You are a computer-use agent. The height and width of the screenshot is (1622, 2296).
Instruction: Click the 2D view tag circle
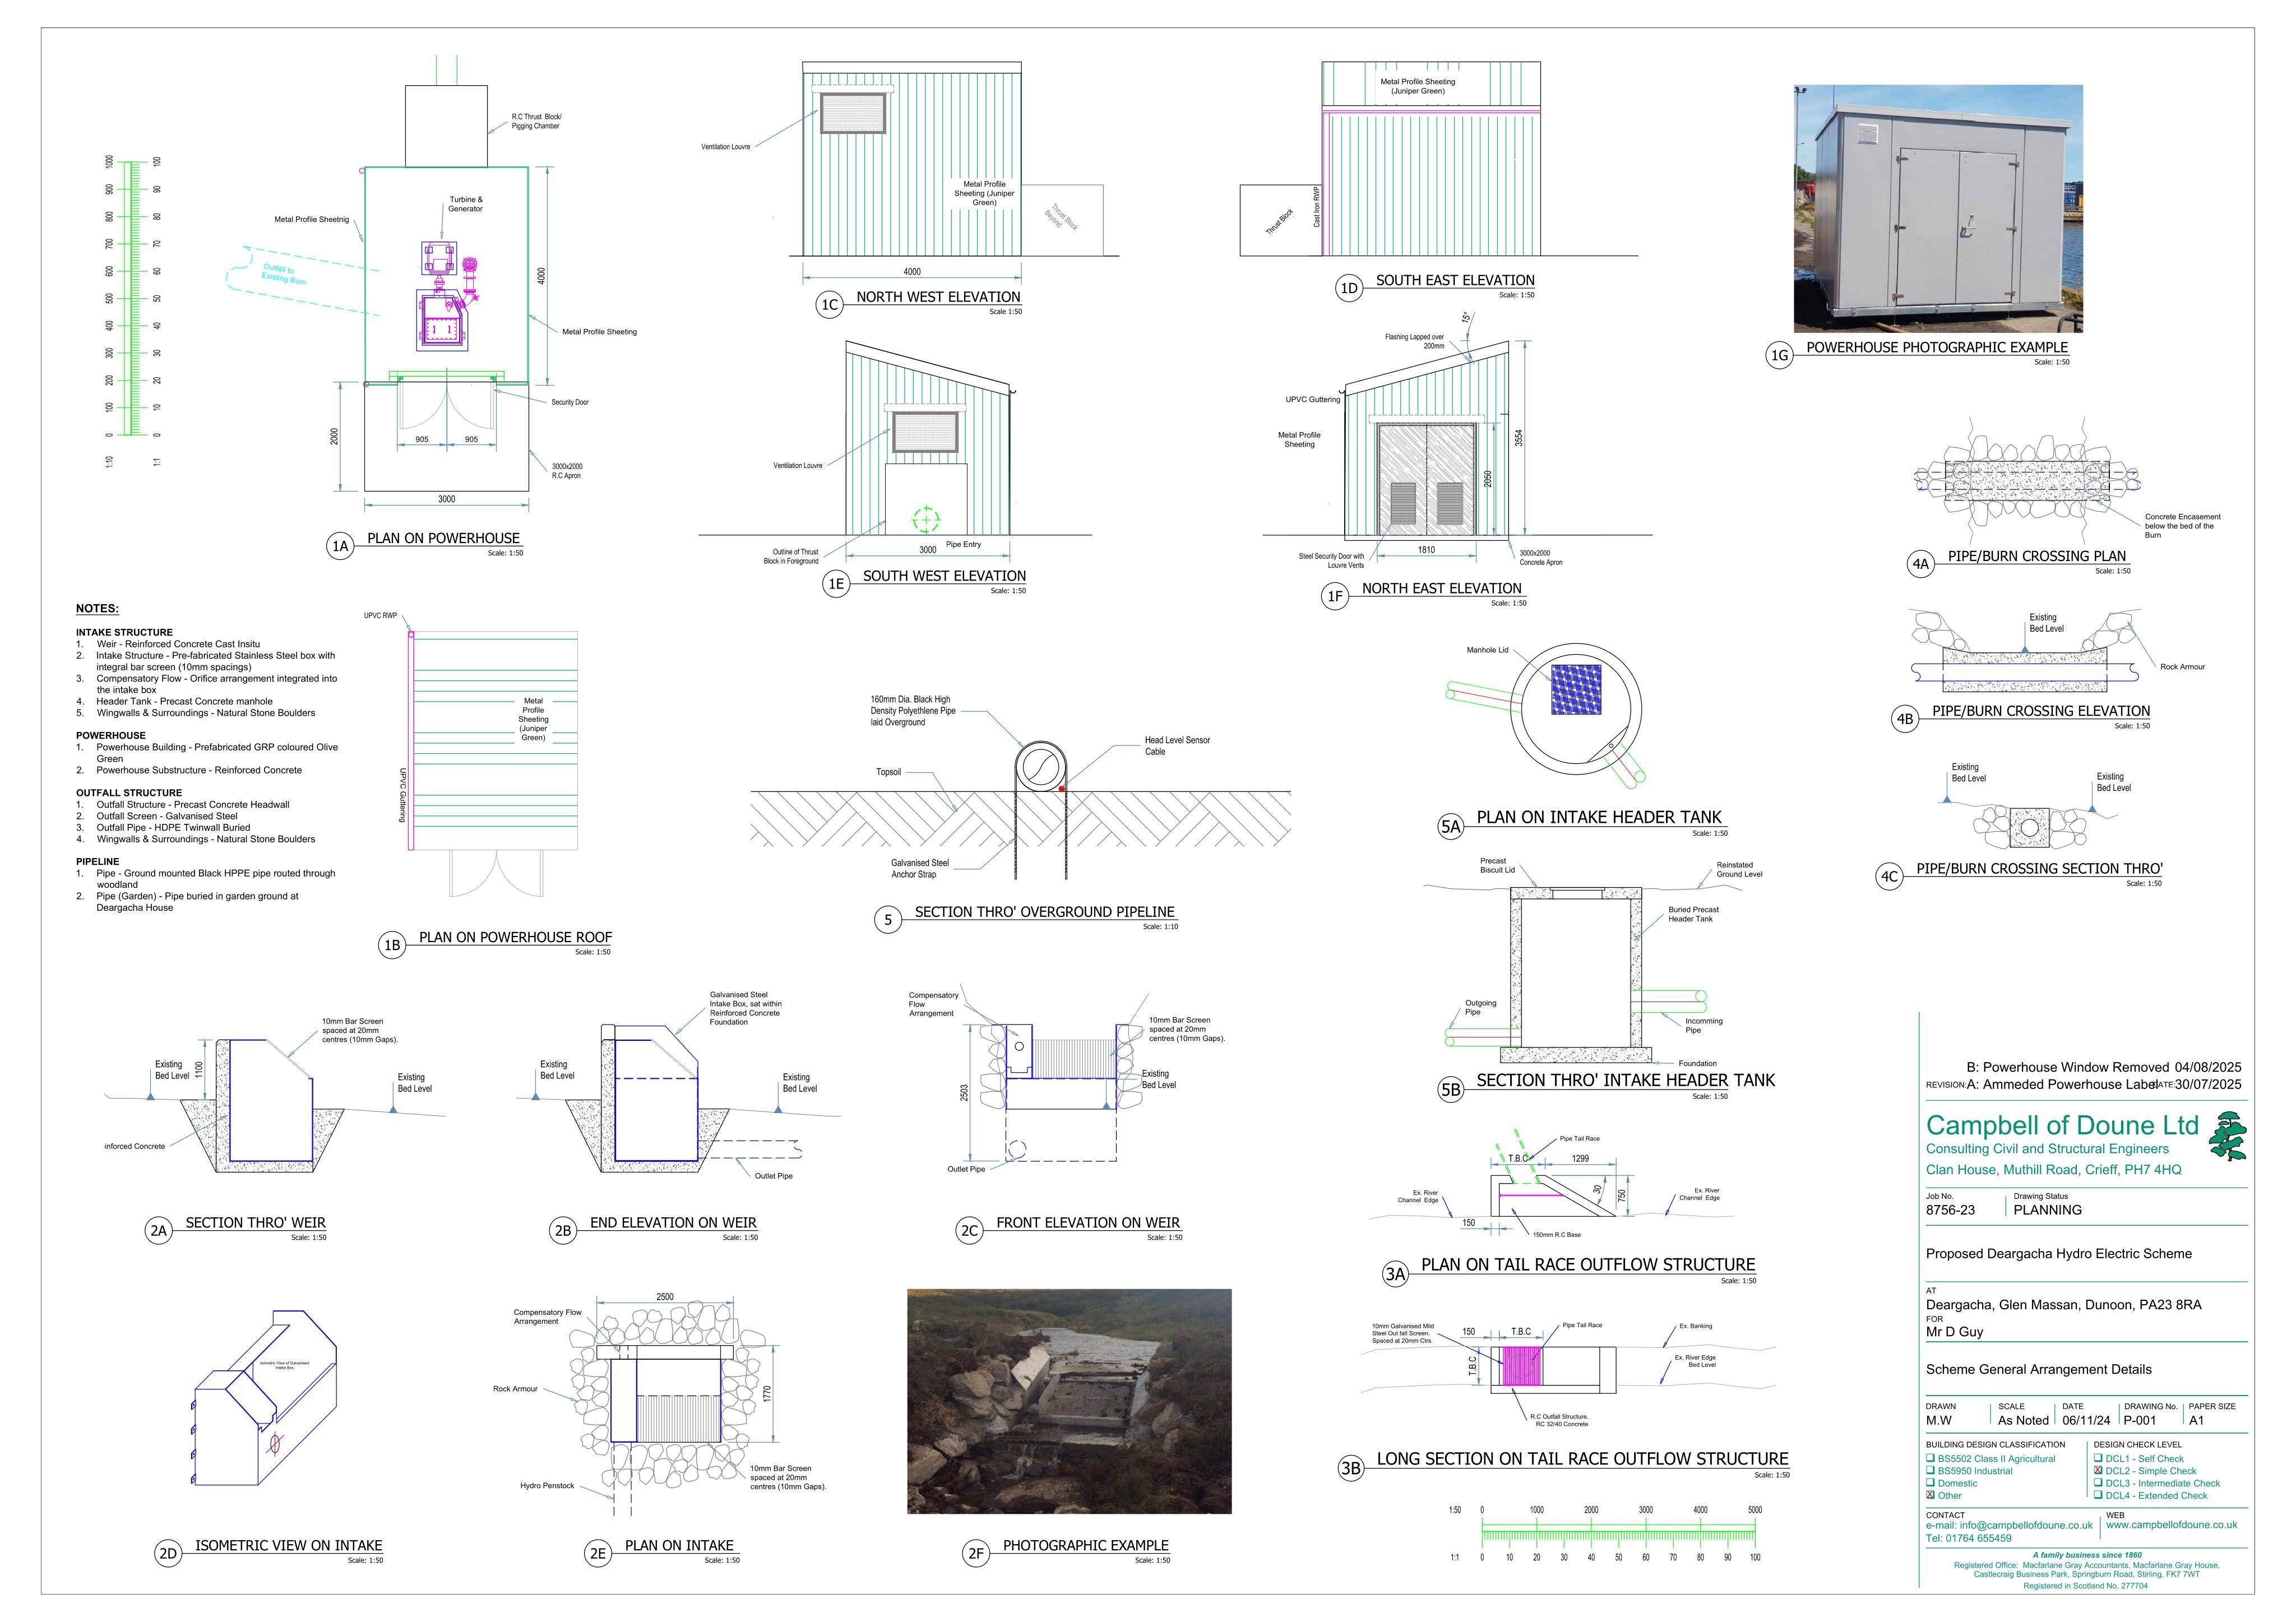[167, 1554]
